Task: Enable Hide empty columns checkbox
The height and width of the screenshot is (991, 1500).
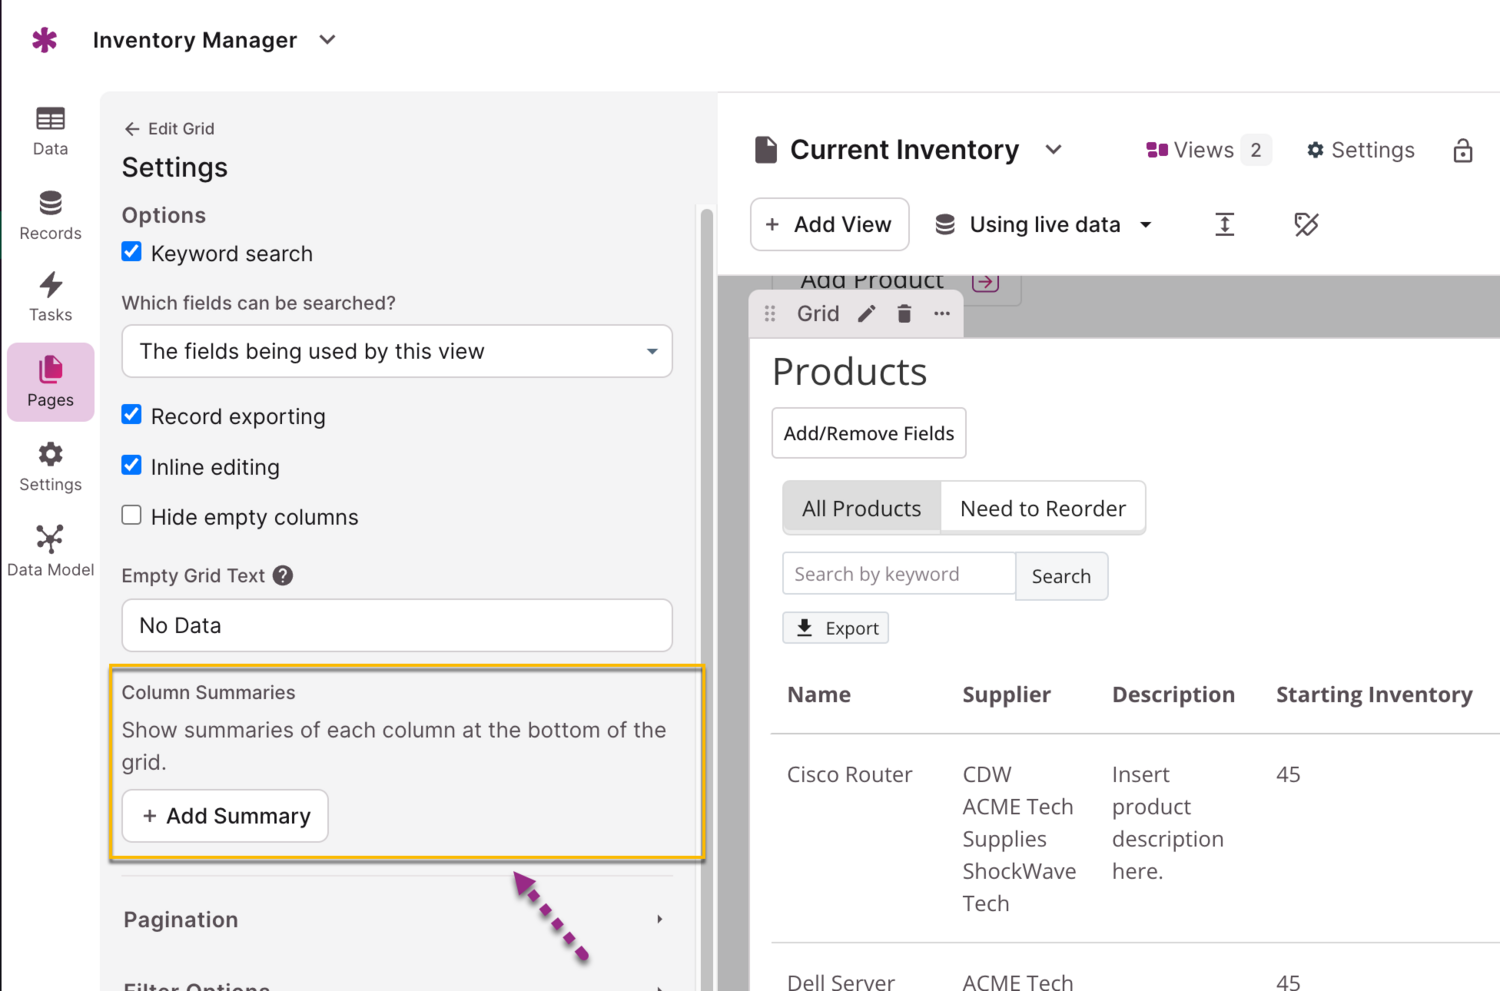Action: 132,516
